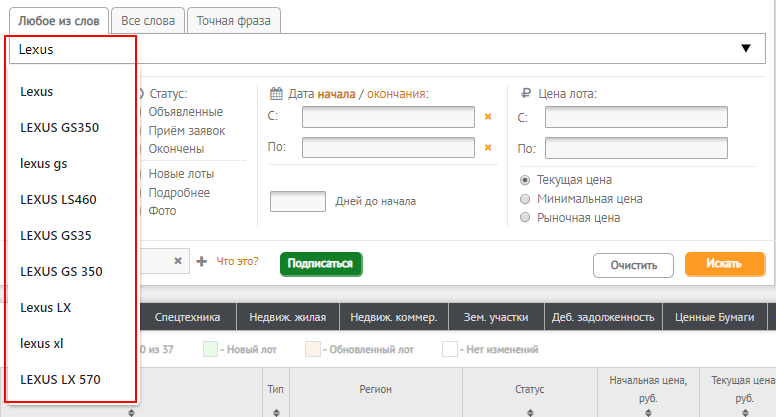The height and width of the screenshot is (417, 776).
Task: Click the plus icon next to 'Что это?'
Action: [x=201, y=261]
